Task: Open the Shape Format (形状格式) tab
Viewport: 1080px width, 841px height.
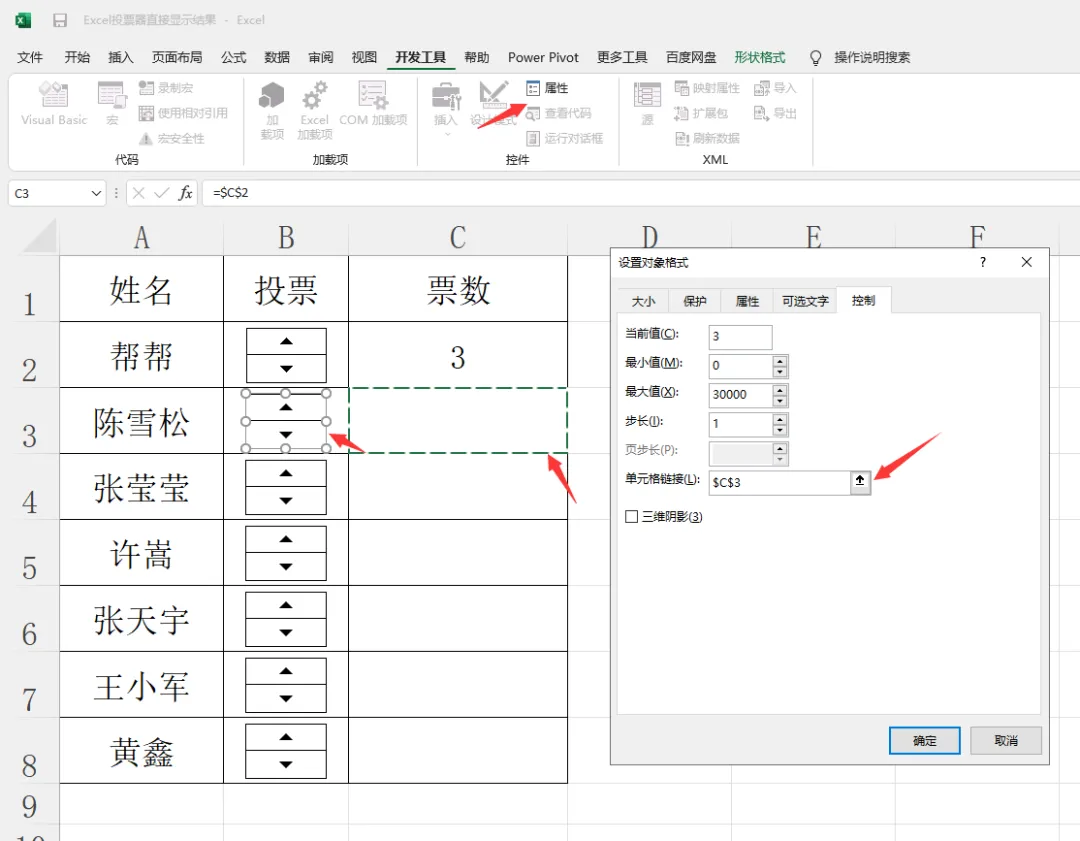Action: (x=759, y=57)
